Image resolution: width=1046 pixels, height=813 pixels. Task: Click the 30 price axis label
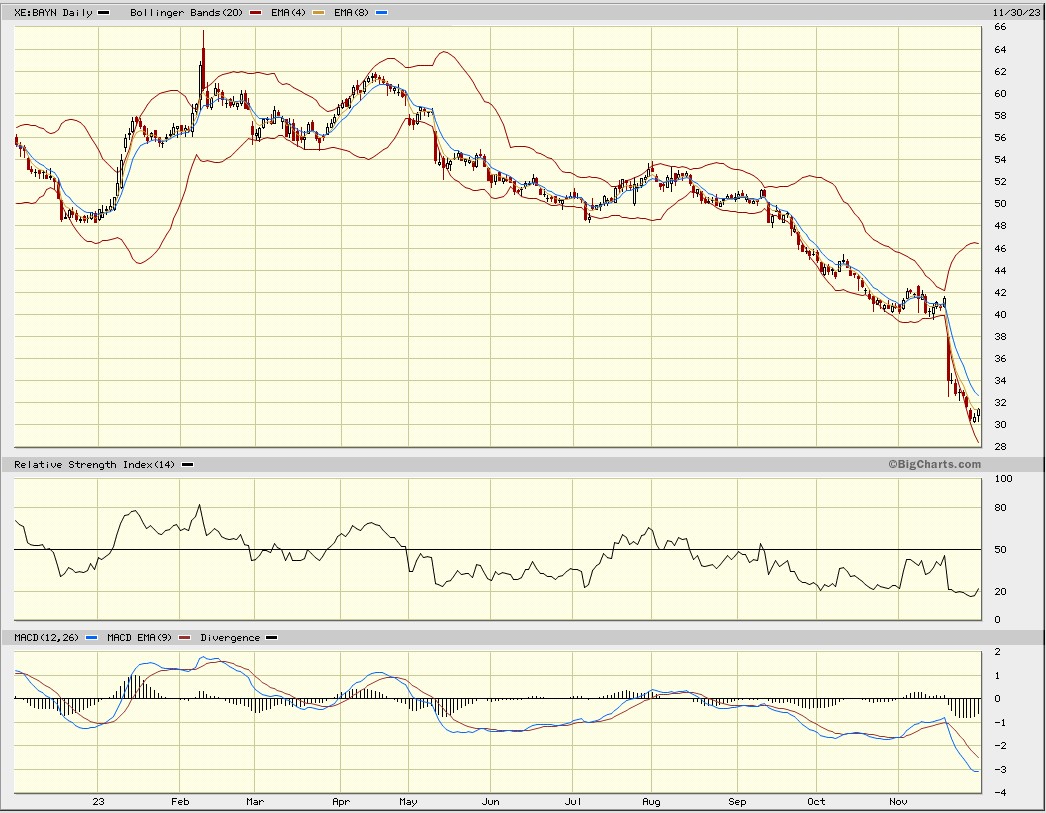[1000, 424]
